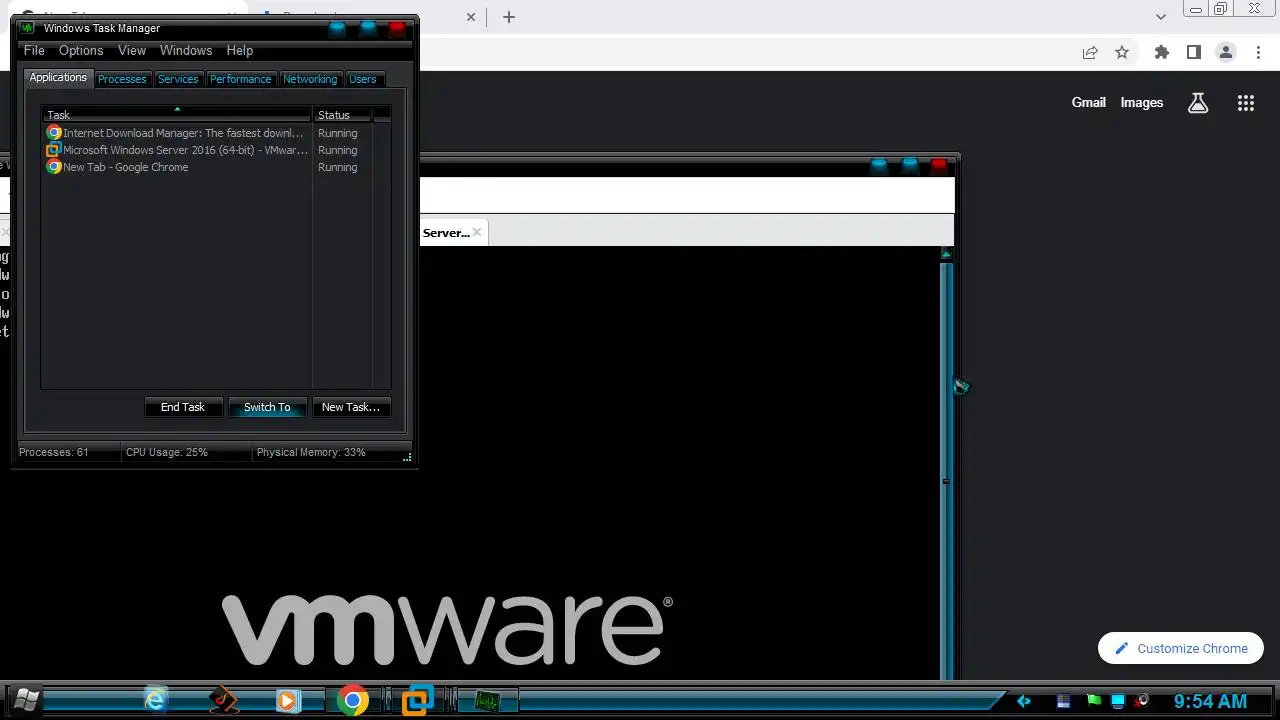Open the Windows Media Player taskbar icon

[x=287, y=700]
